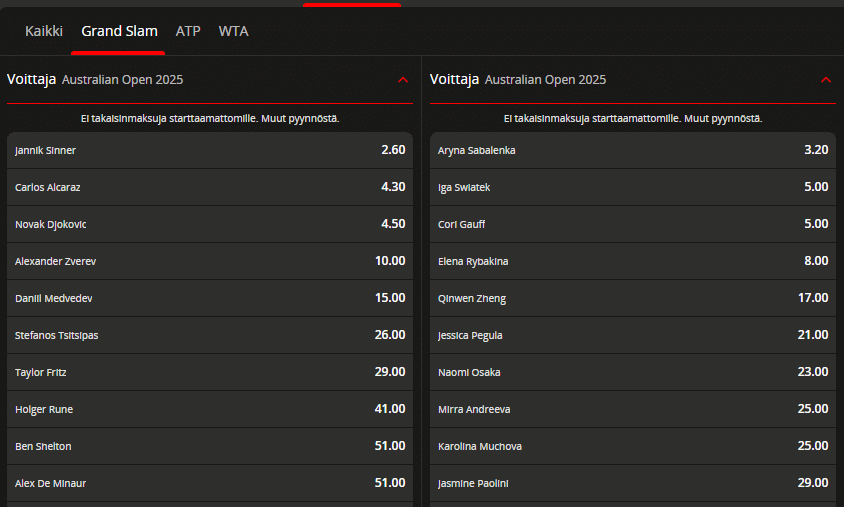Choose Elena Rybakina at 8.00

tap(633, 262)
